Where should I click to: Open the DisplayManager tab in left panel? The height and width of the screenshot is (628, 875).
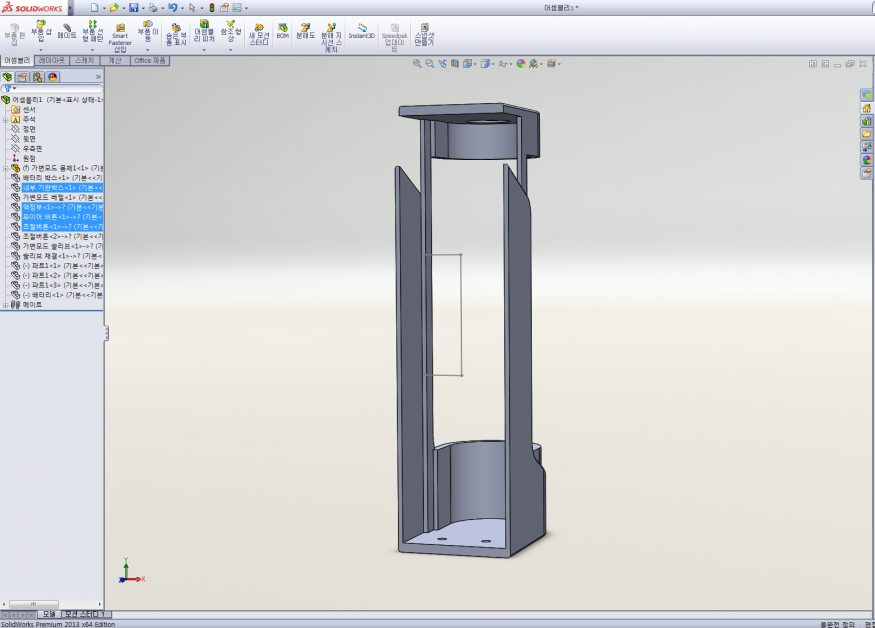pyautogui.click(x=53, y=77)
